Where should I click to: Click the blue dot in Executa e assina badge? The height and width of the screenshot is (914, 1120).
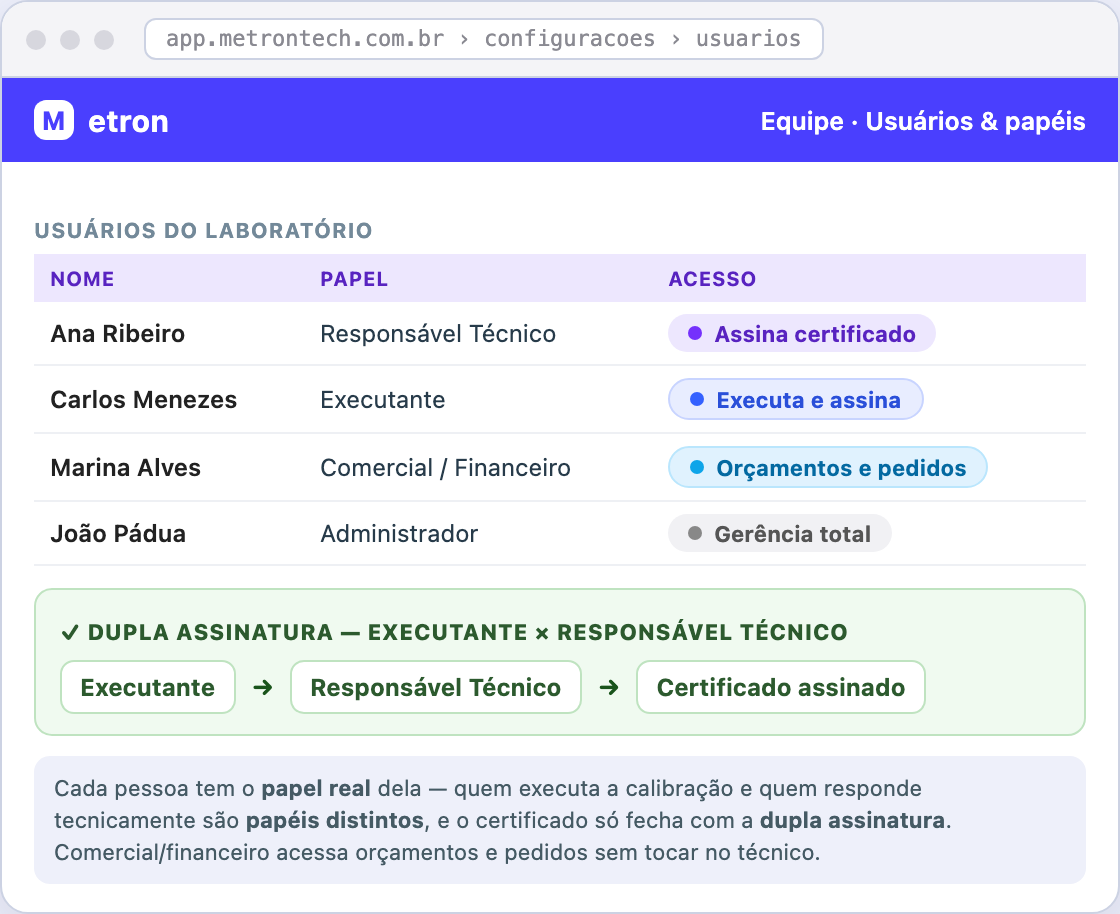pos(697,399)
